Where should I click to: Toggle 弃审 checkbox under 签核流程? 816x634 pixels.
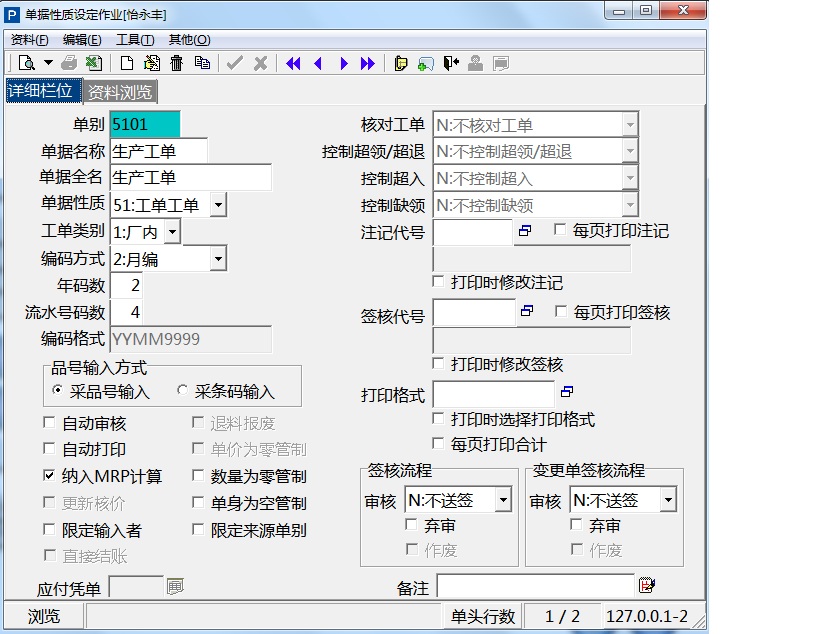[x=411, y=524]
